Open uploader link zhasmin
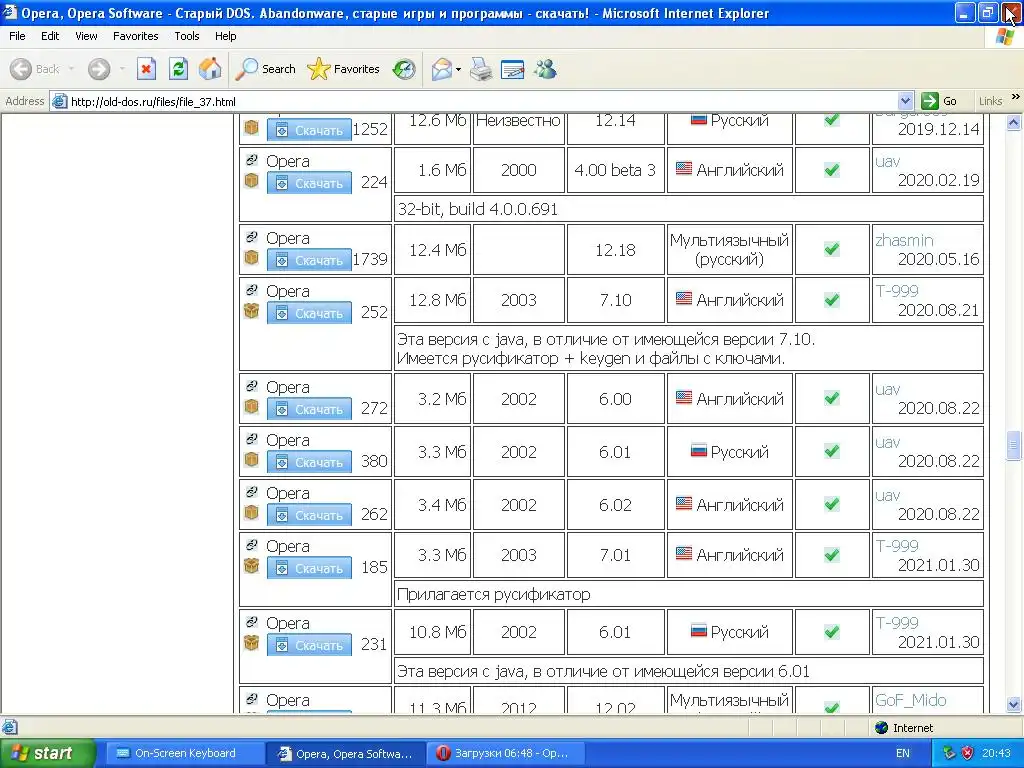Image resolution: width=1024 pixels, height=768 pixels. pyautogui.click(x=904, y=240)
